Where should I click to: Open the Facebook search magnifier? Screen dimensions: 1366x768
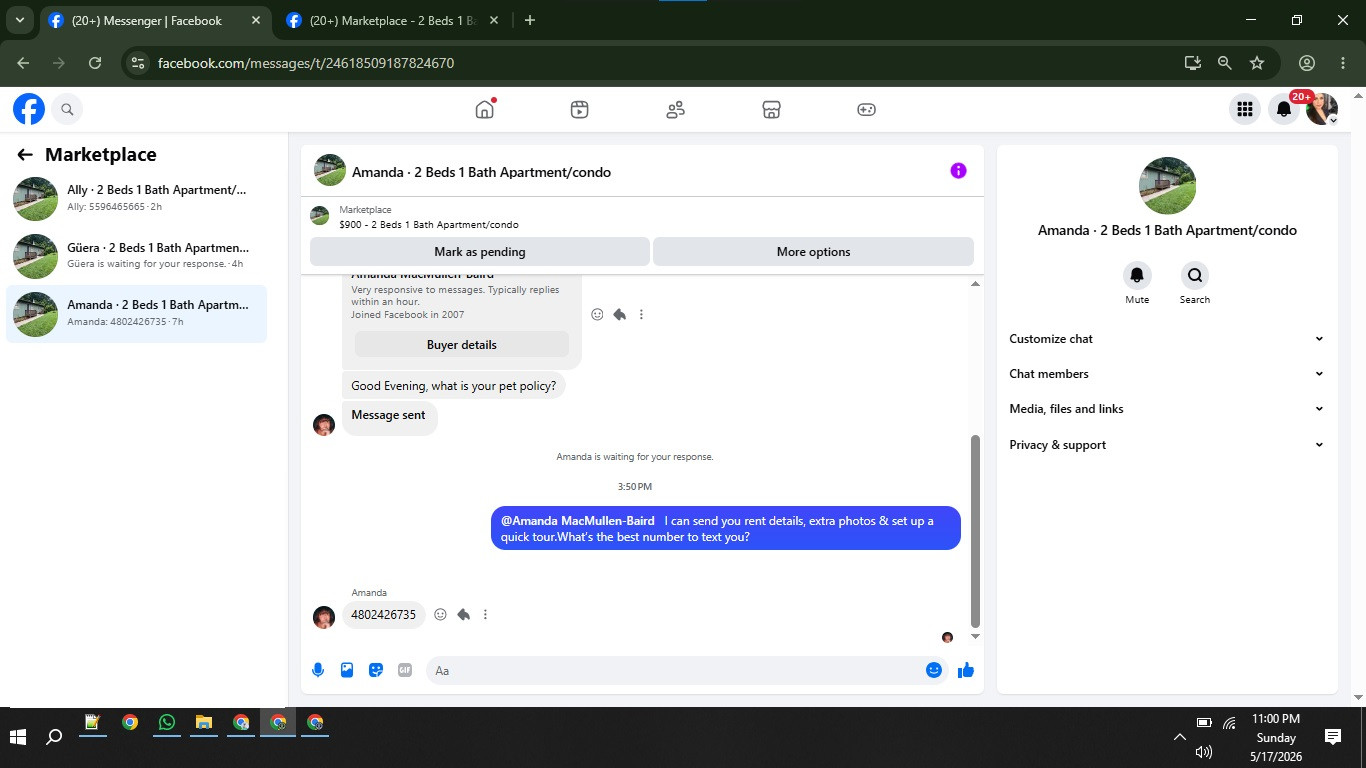[67, 109]
